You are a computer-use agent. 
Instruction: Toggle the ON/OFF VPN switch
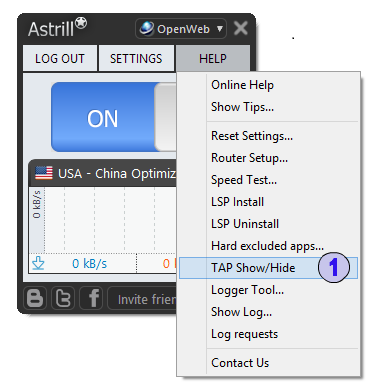[113, 117]
